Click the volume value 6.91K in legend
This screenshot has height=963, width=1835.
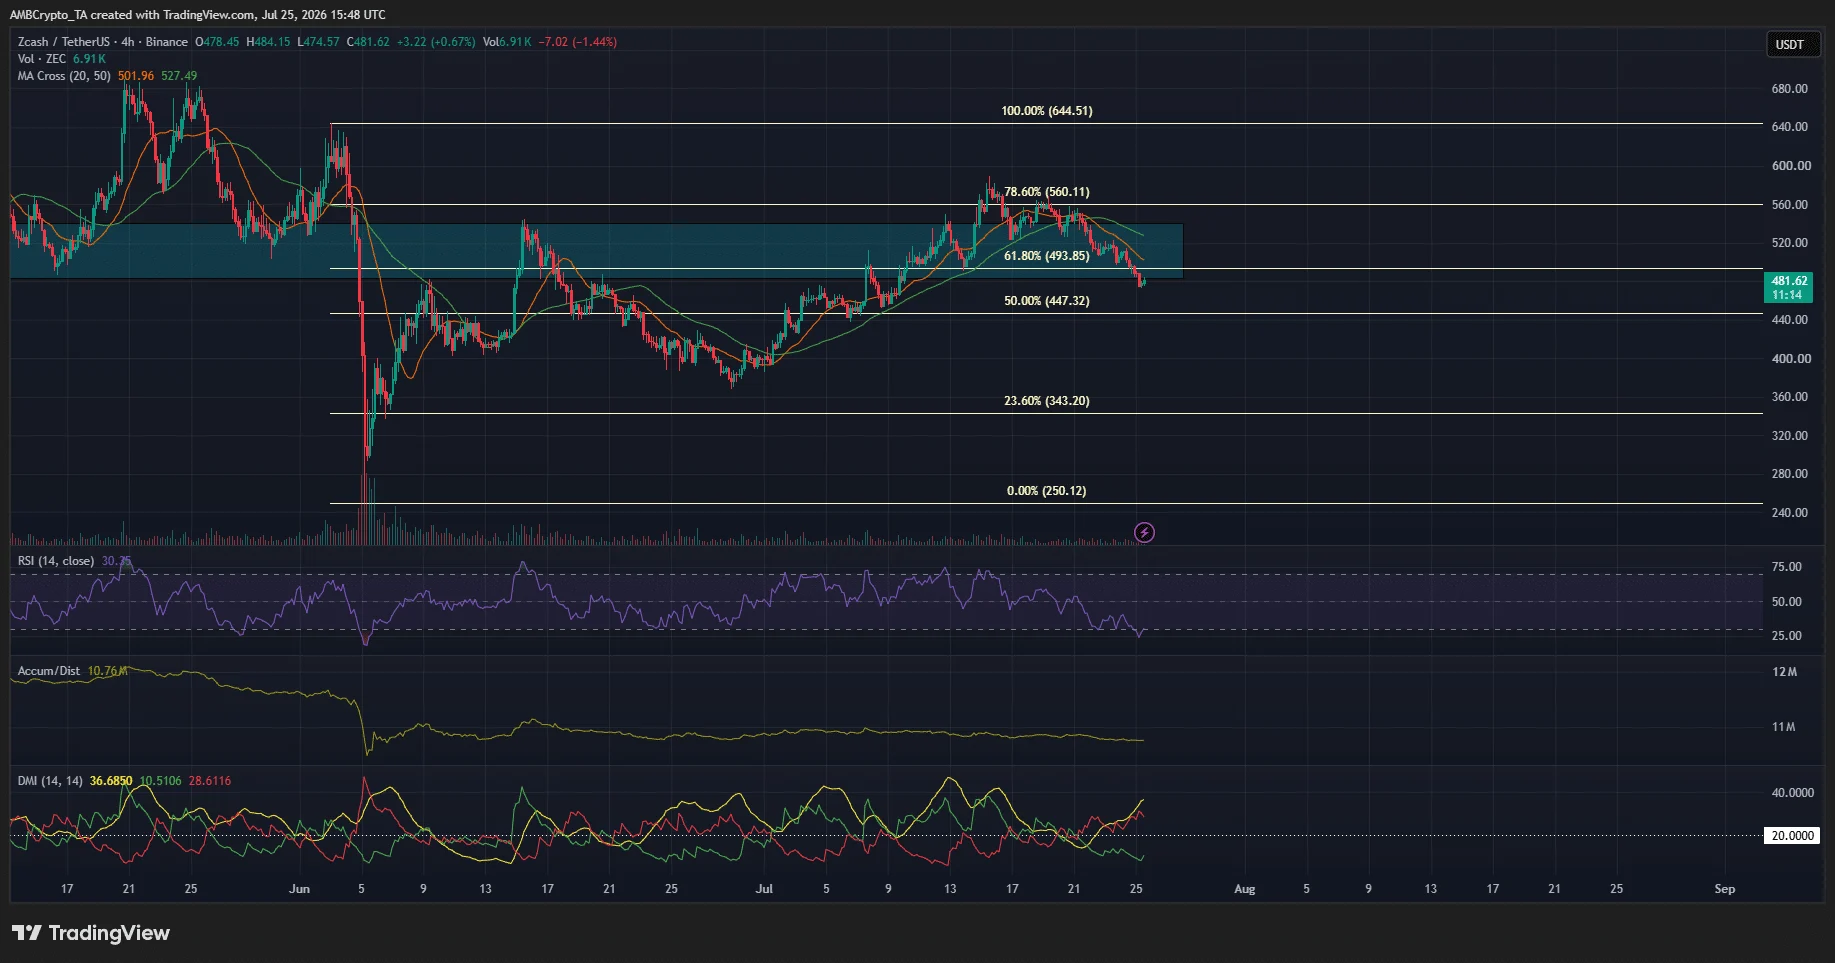tap(89, 59)
